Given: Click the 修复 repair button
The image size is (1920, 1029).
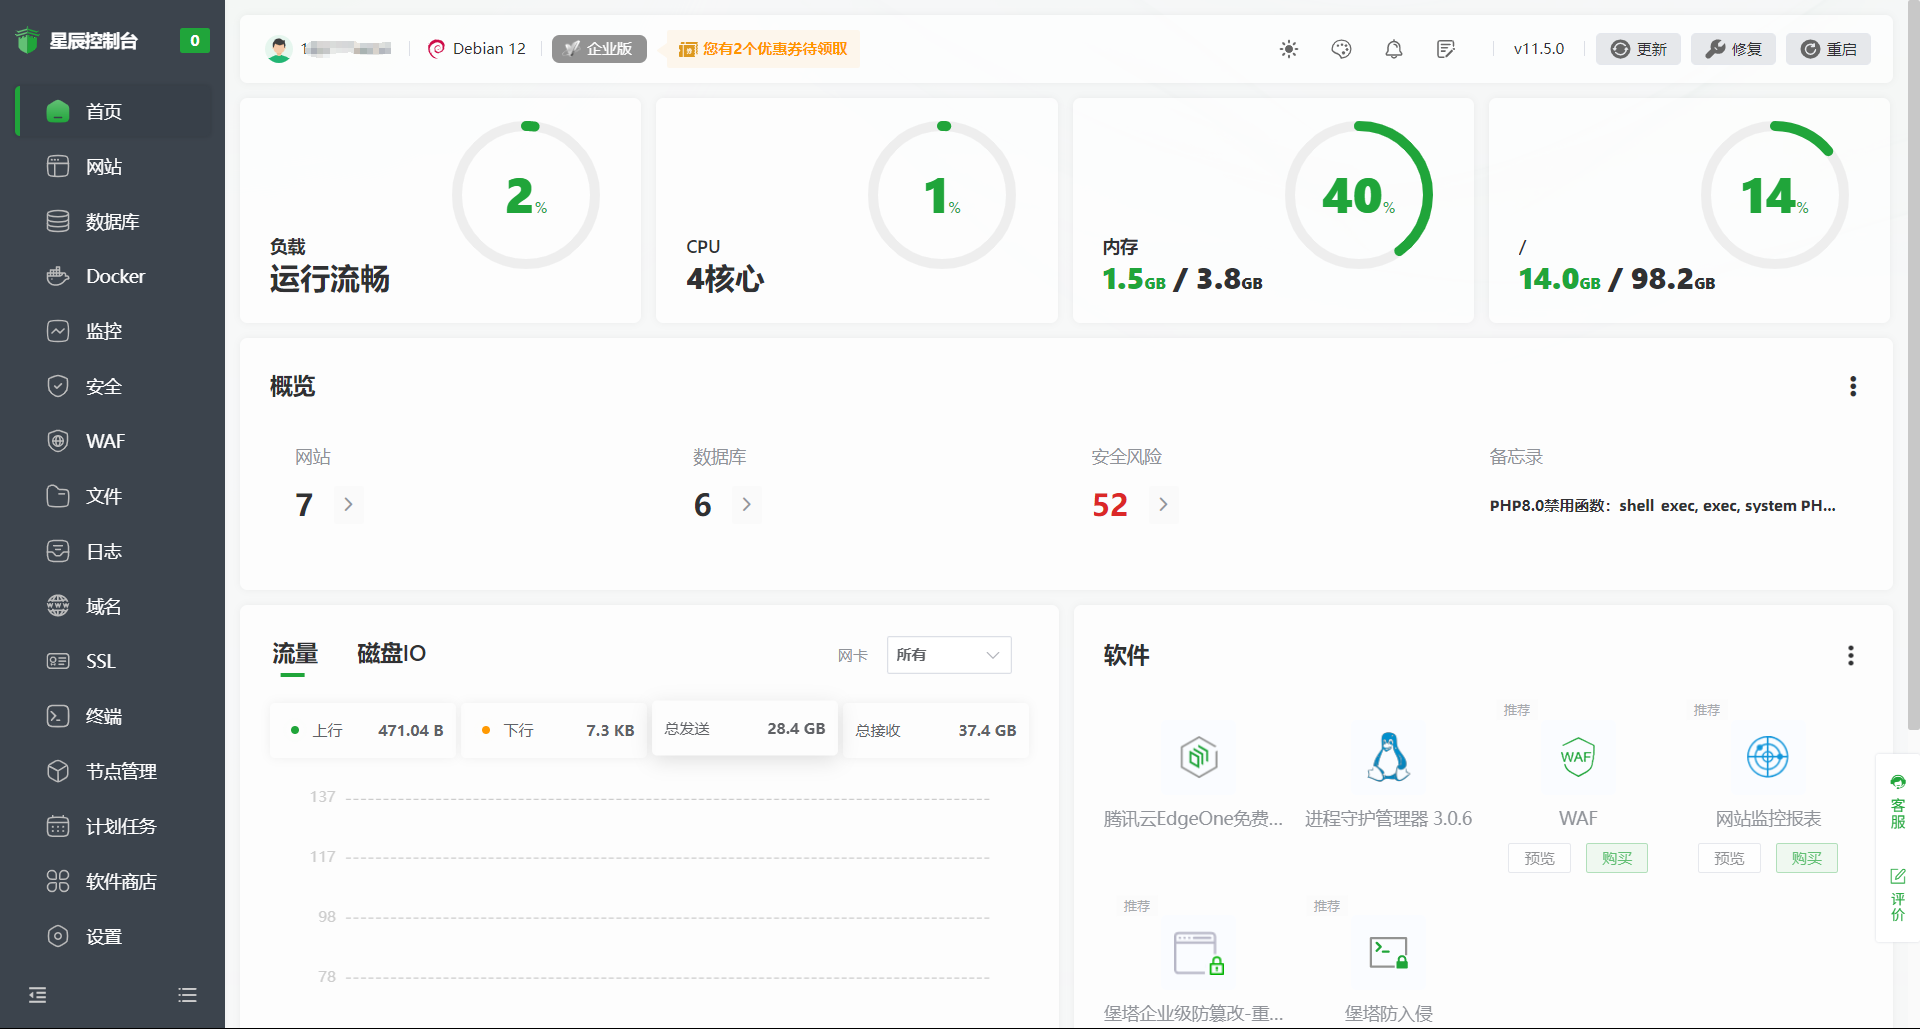Looking at the screenshot, I should pyautogui.click(x=1733, y=49).
